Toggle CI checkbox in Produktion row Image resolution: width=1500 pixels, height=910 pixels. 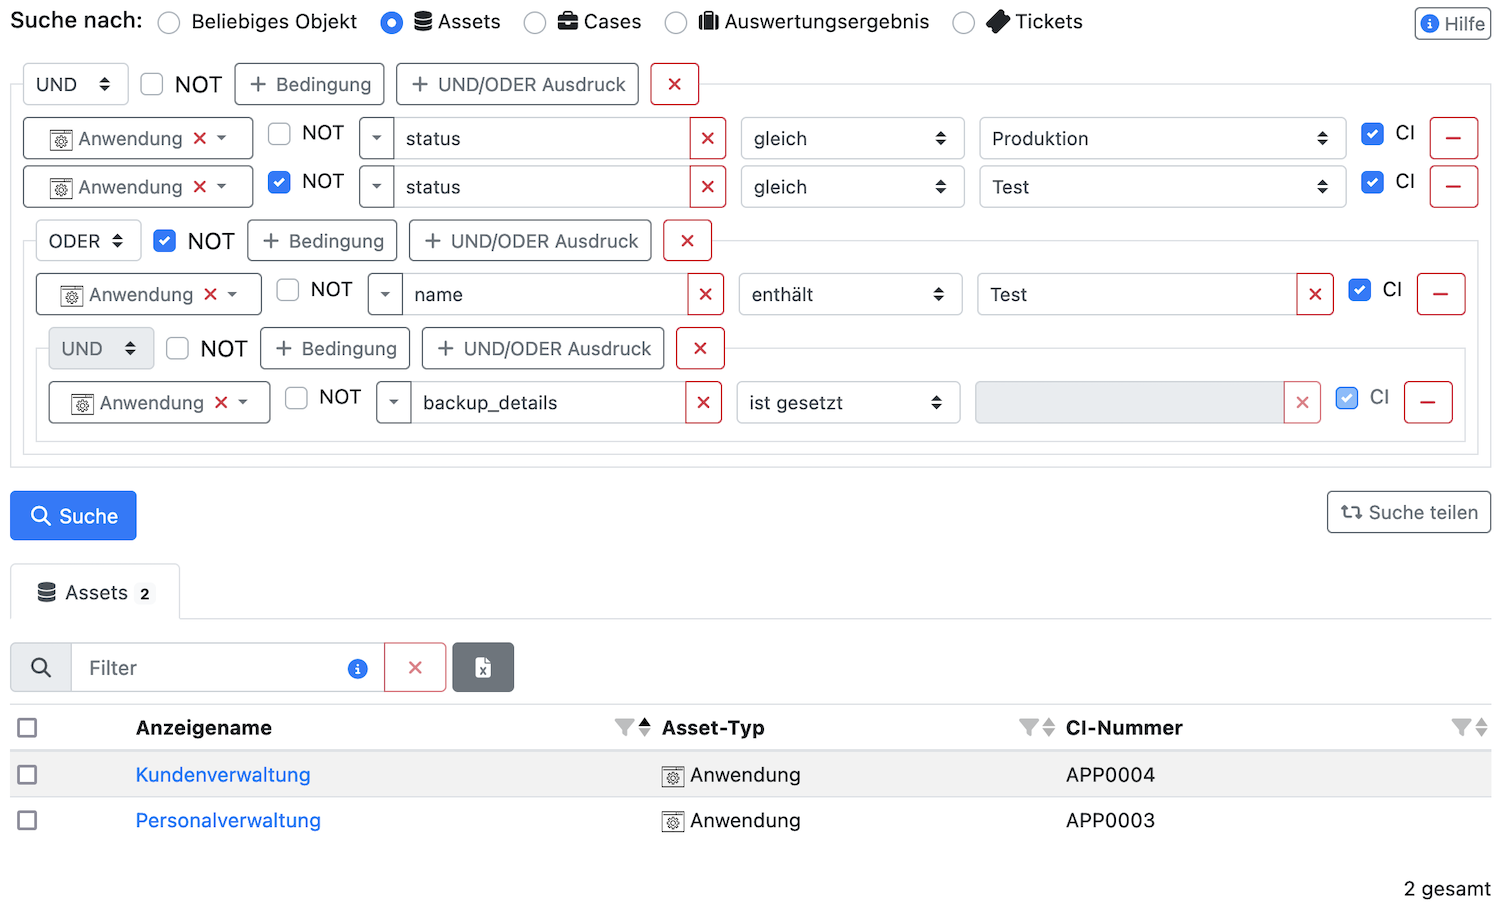(x=1373, y=133)
